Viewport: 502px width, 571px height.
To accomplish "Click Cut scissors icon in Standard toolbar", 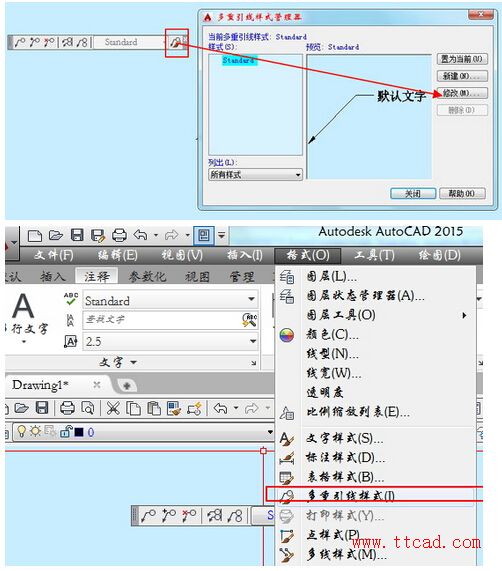I will 113,408.
